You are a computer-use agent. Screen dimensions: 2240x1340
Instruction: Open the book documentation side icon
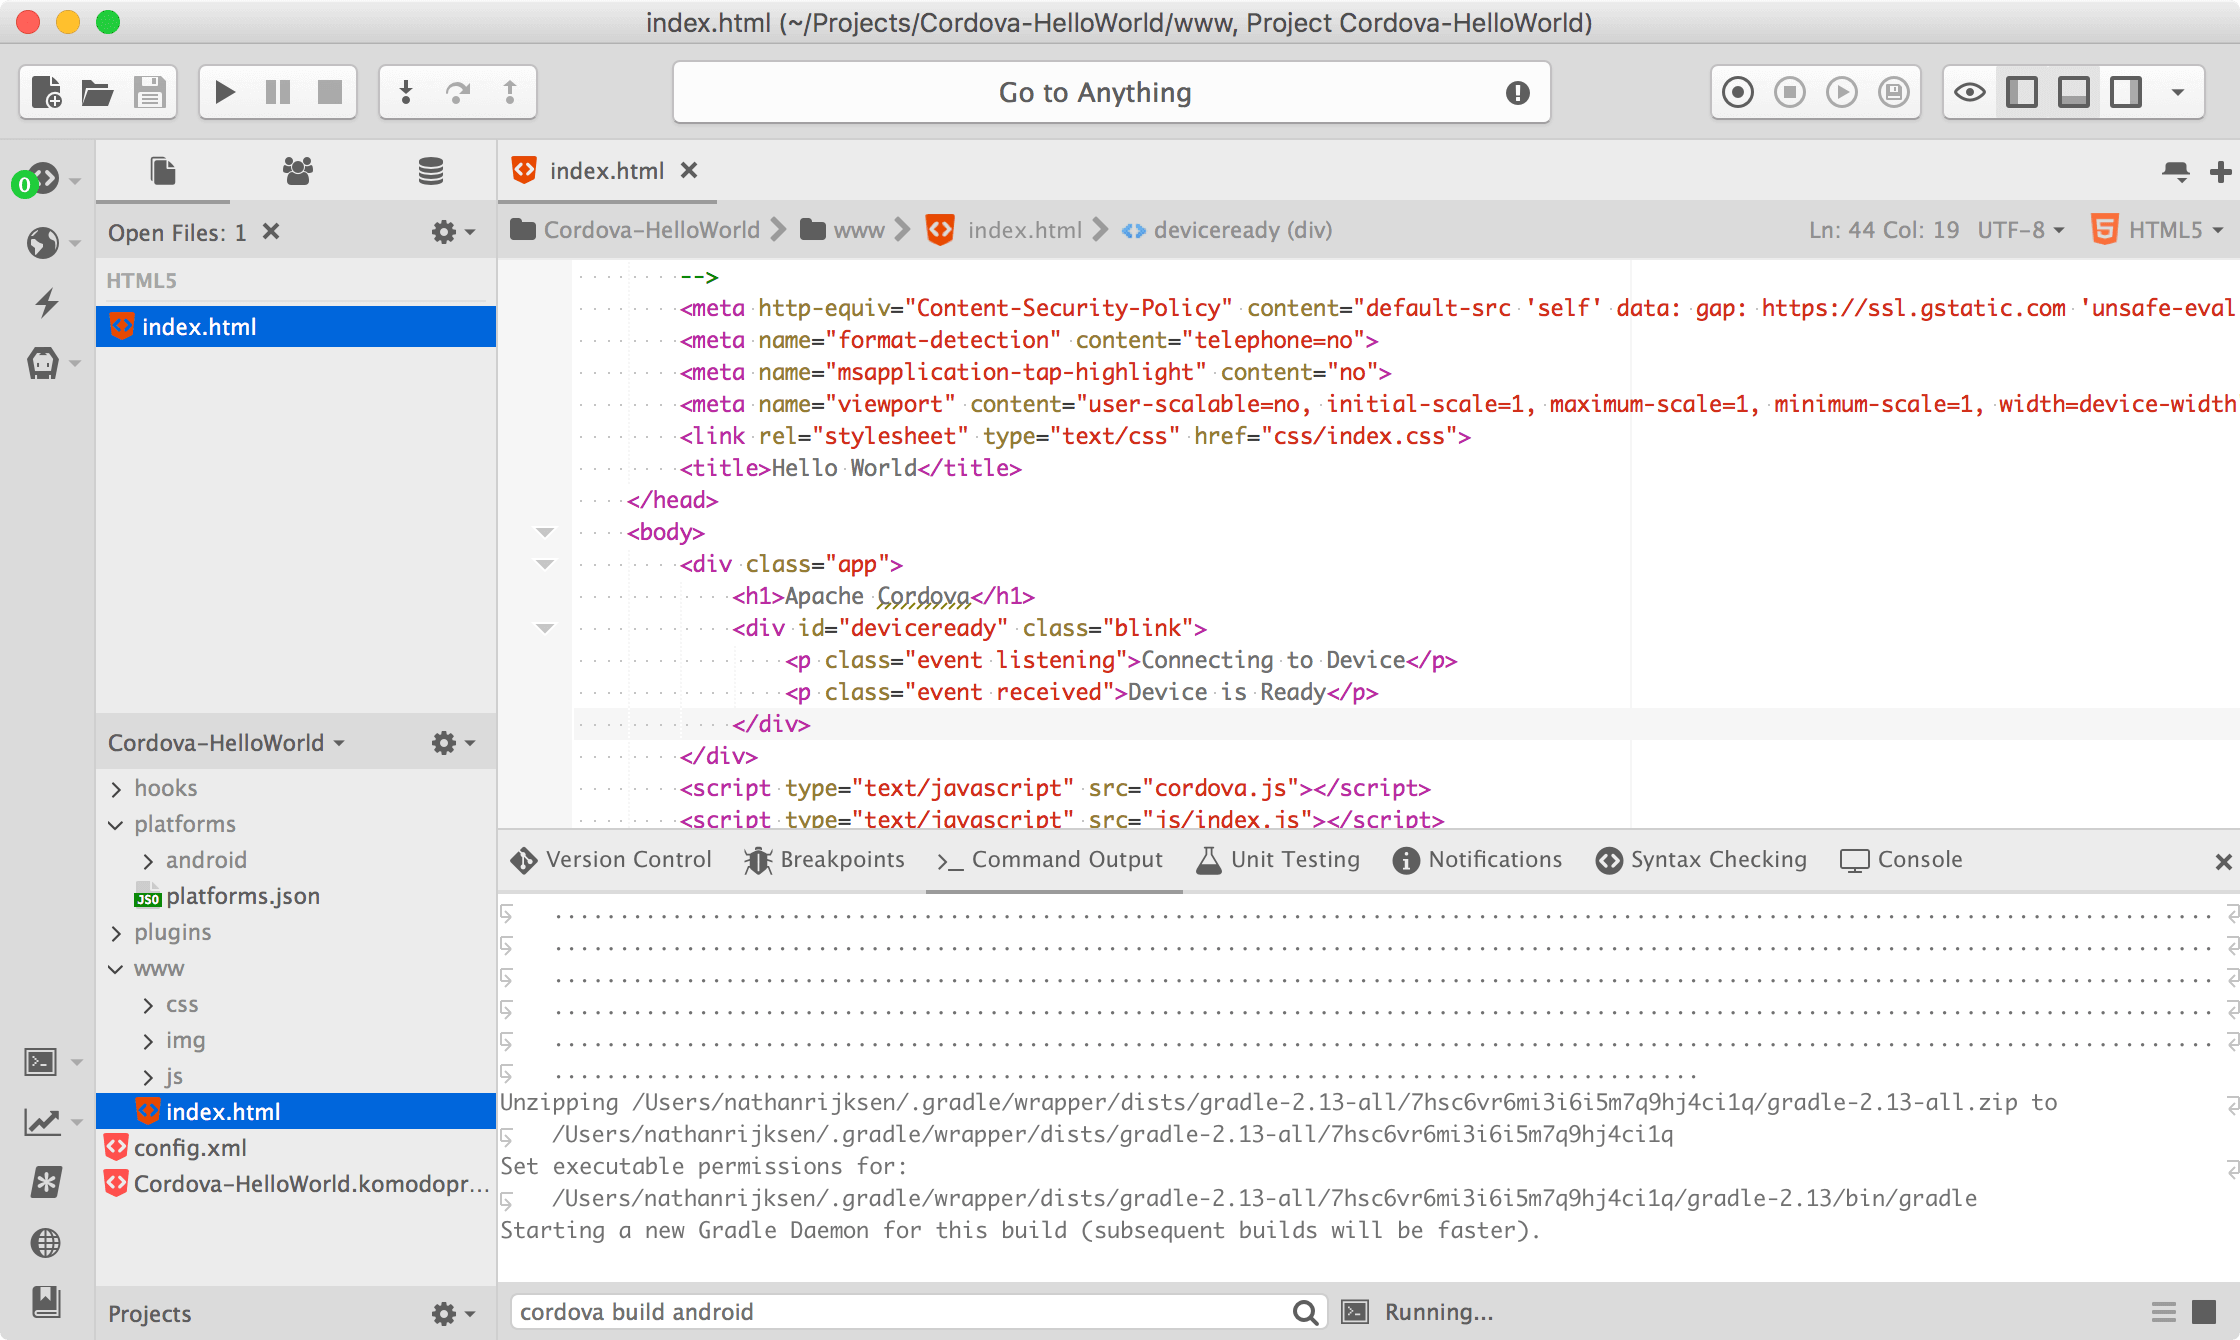pos(46,1301)
